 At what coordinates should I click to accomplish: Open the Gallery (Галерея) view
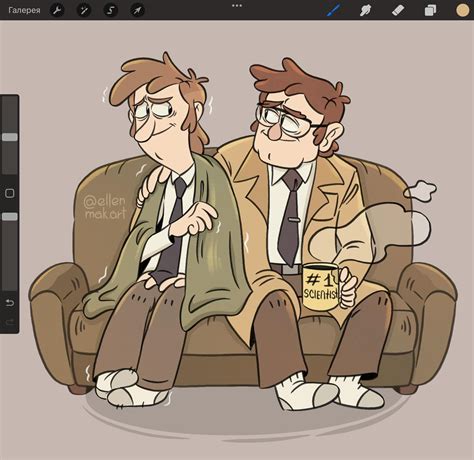[x=24, y=10]
